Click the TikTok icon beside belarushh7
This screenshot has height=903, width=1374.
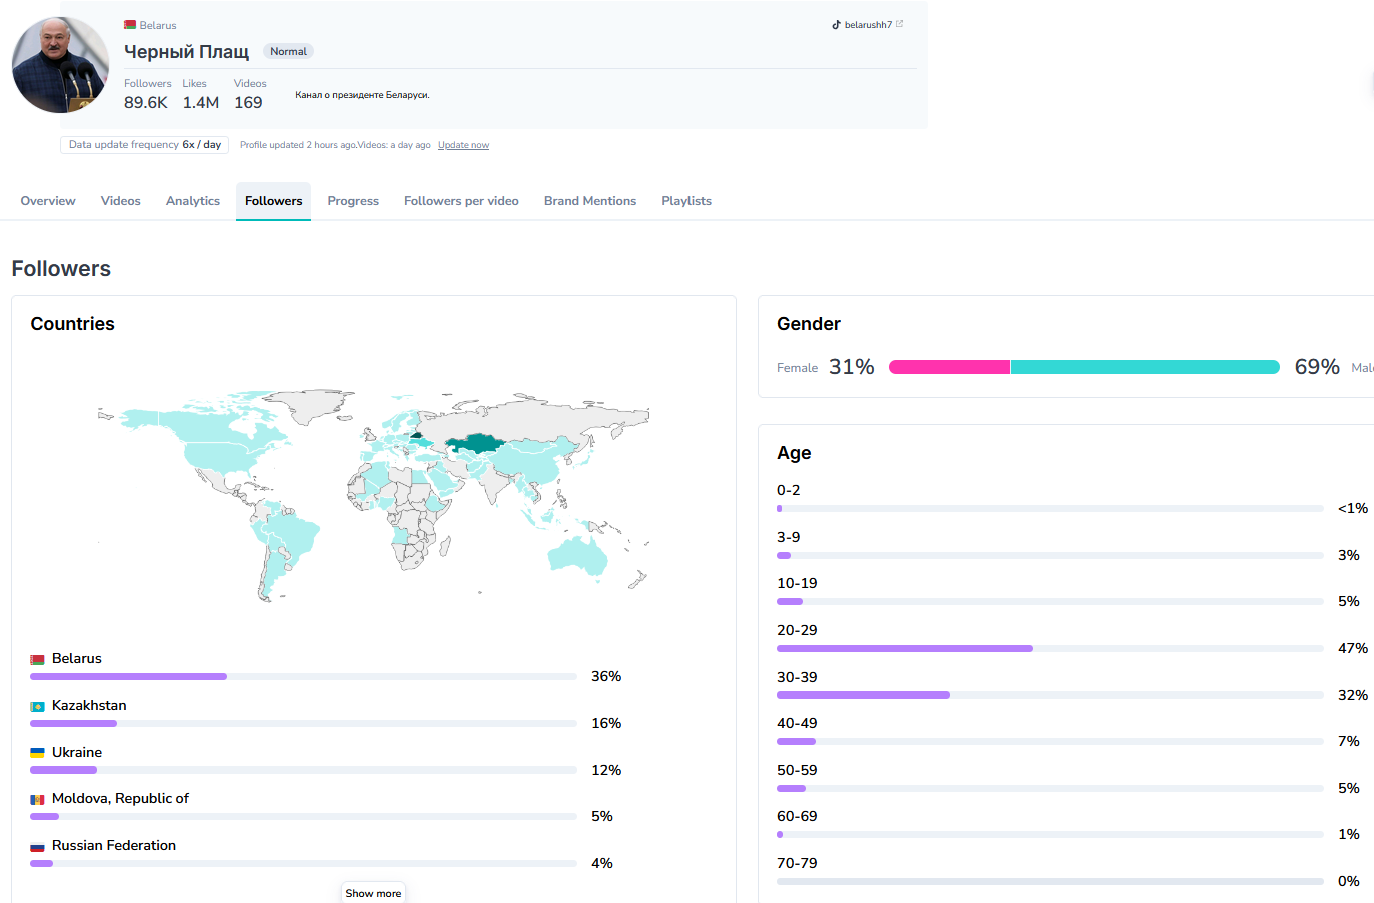click(836, 25)
